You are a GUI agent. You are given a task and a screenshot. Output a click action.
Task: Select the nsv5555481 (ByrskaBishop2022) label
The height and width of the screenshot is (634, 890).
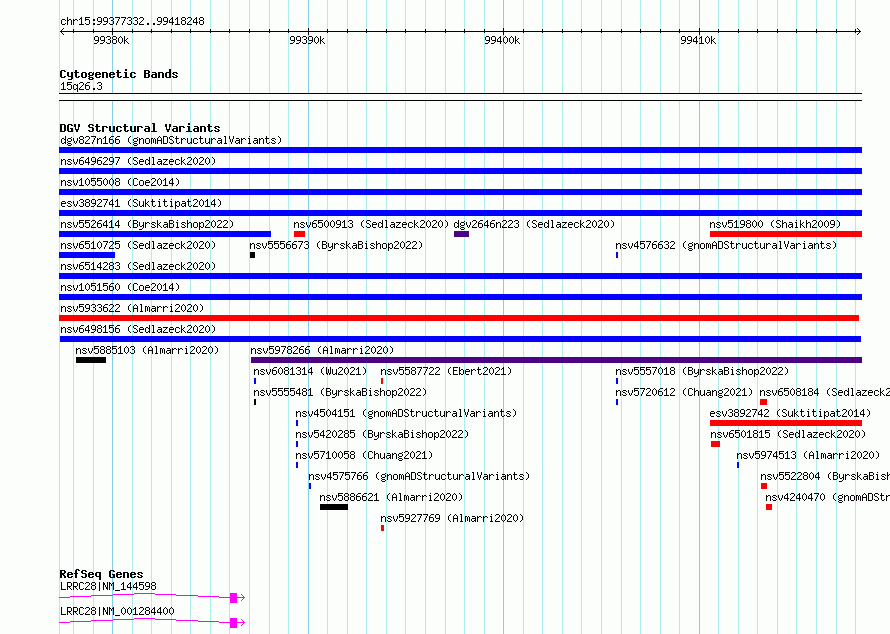pos(340,392)
